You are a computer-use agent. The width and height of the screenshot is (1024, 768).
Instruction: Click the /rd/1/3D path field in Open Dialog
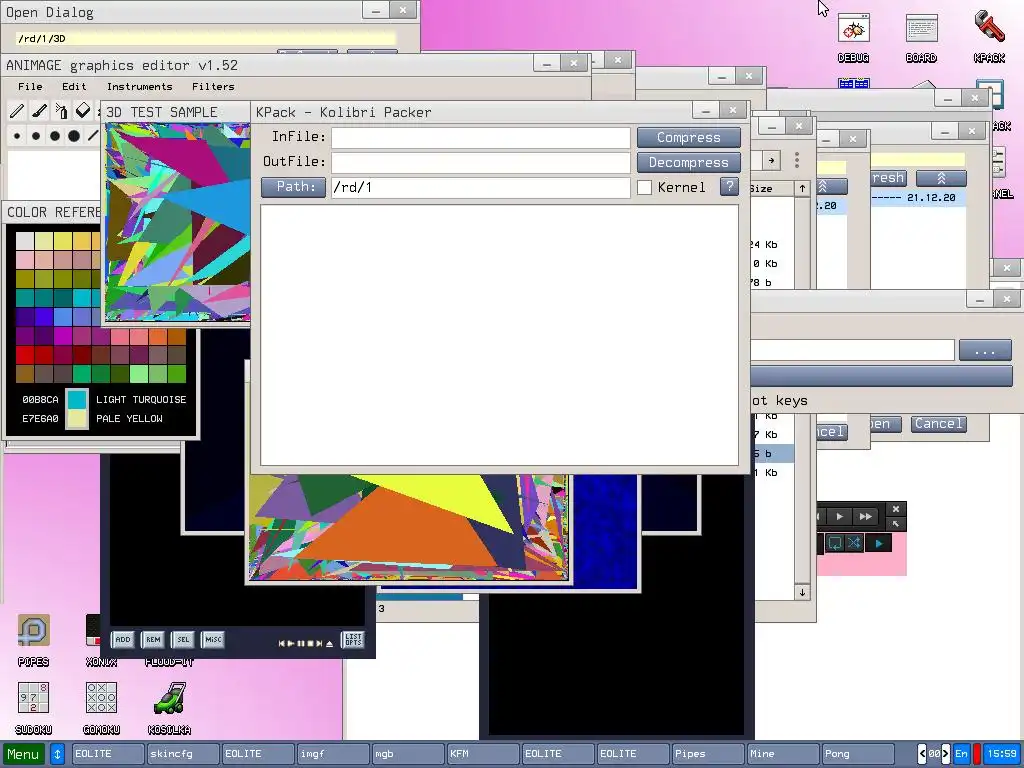pyautogui.click(x=206, y=39)
